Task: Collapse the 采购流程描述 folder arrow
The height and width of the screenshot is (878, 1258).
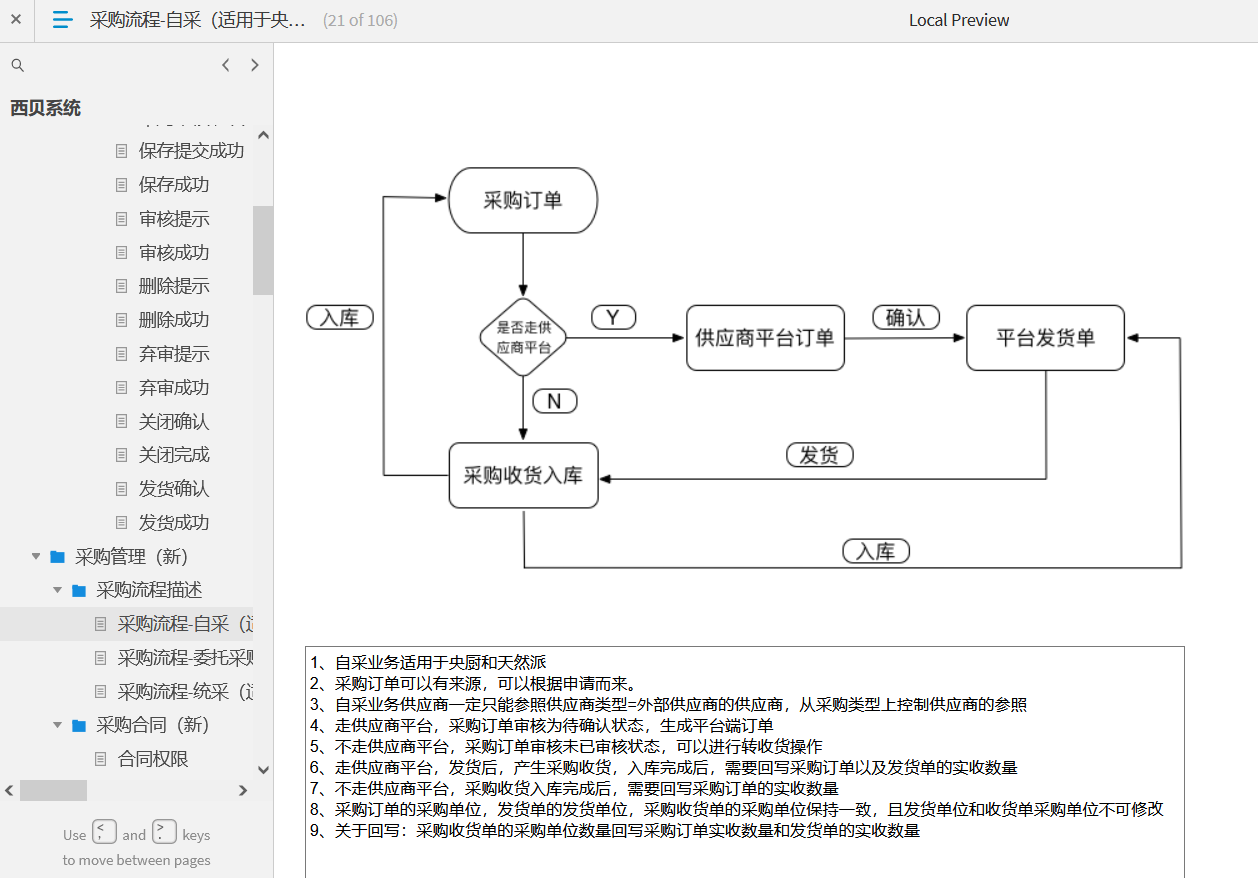Action: click(57, 591)
